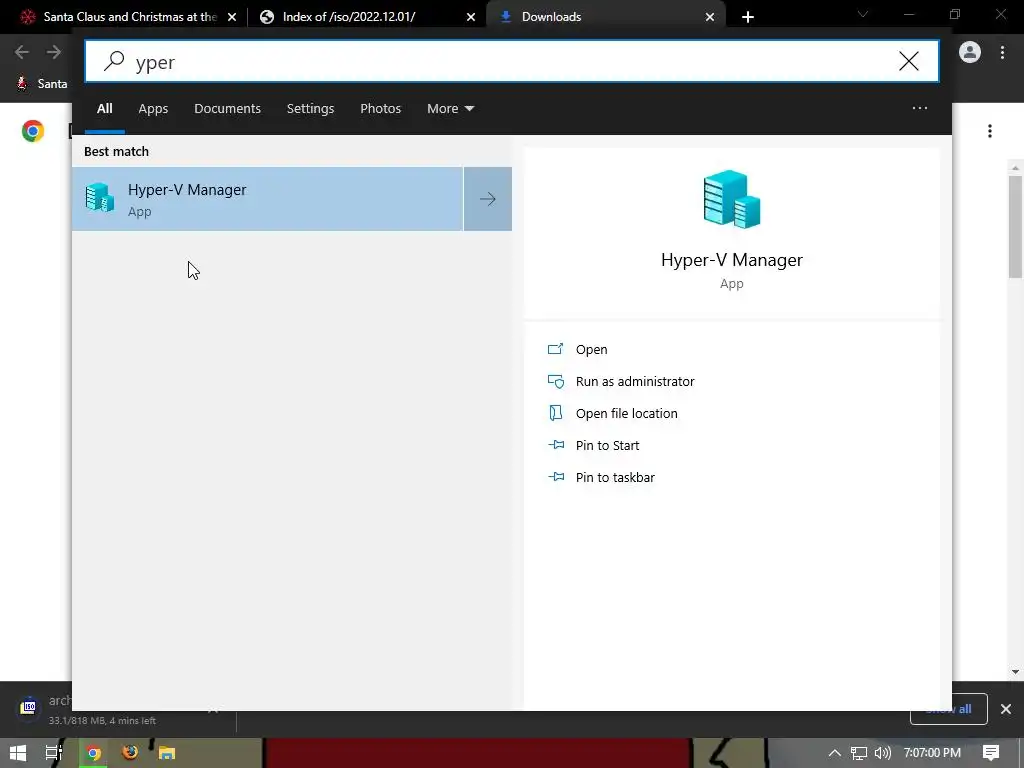Image resolution: width=1024 pixels, height=768 pixels.
Task: Pin Hyper-V Manager to taskbar
Action: pyautogui.click(x=615, y=477)
